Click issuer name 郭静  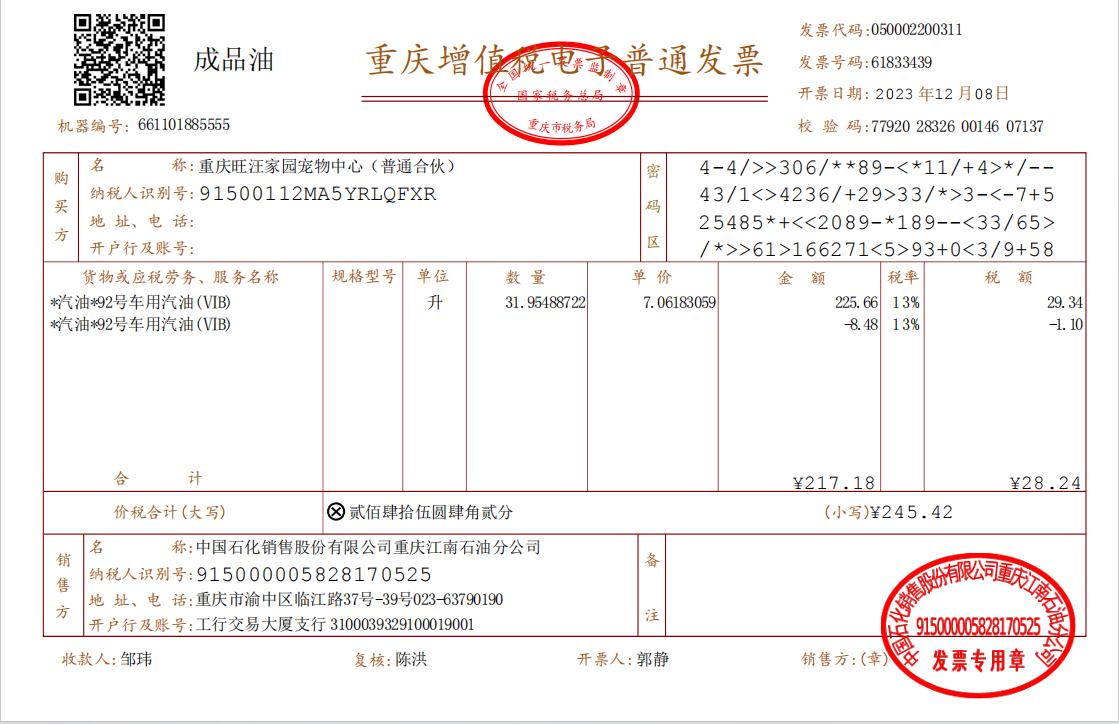(x=652, y=659)
